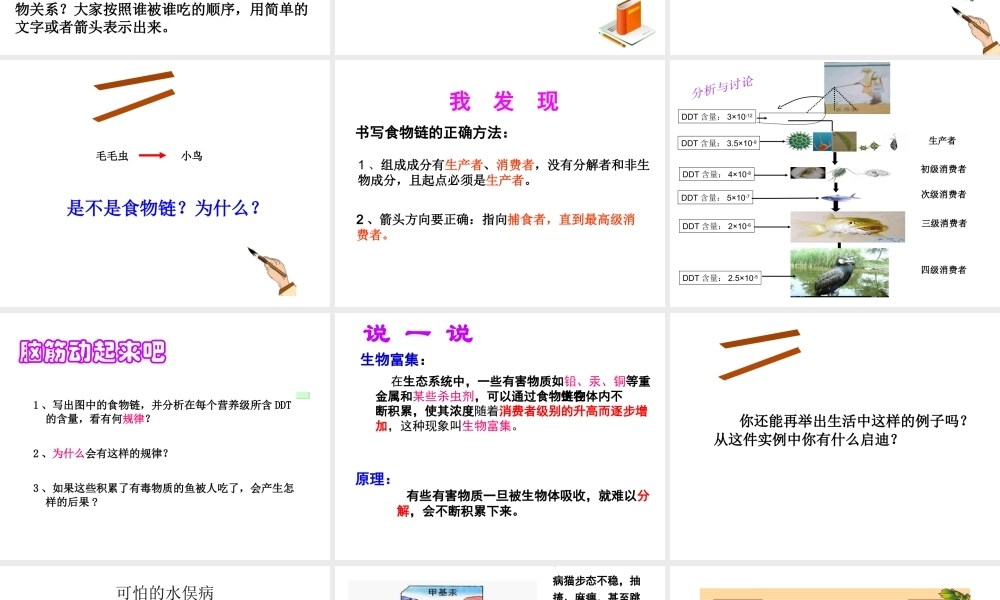Click the yellow fish photo in DDT slide

pos(848,227)
